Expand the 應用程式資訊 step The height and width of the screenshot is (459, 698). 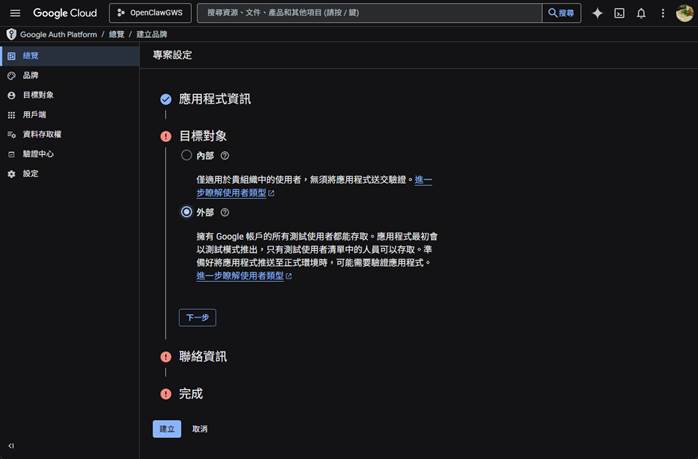[214, 99]
